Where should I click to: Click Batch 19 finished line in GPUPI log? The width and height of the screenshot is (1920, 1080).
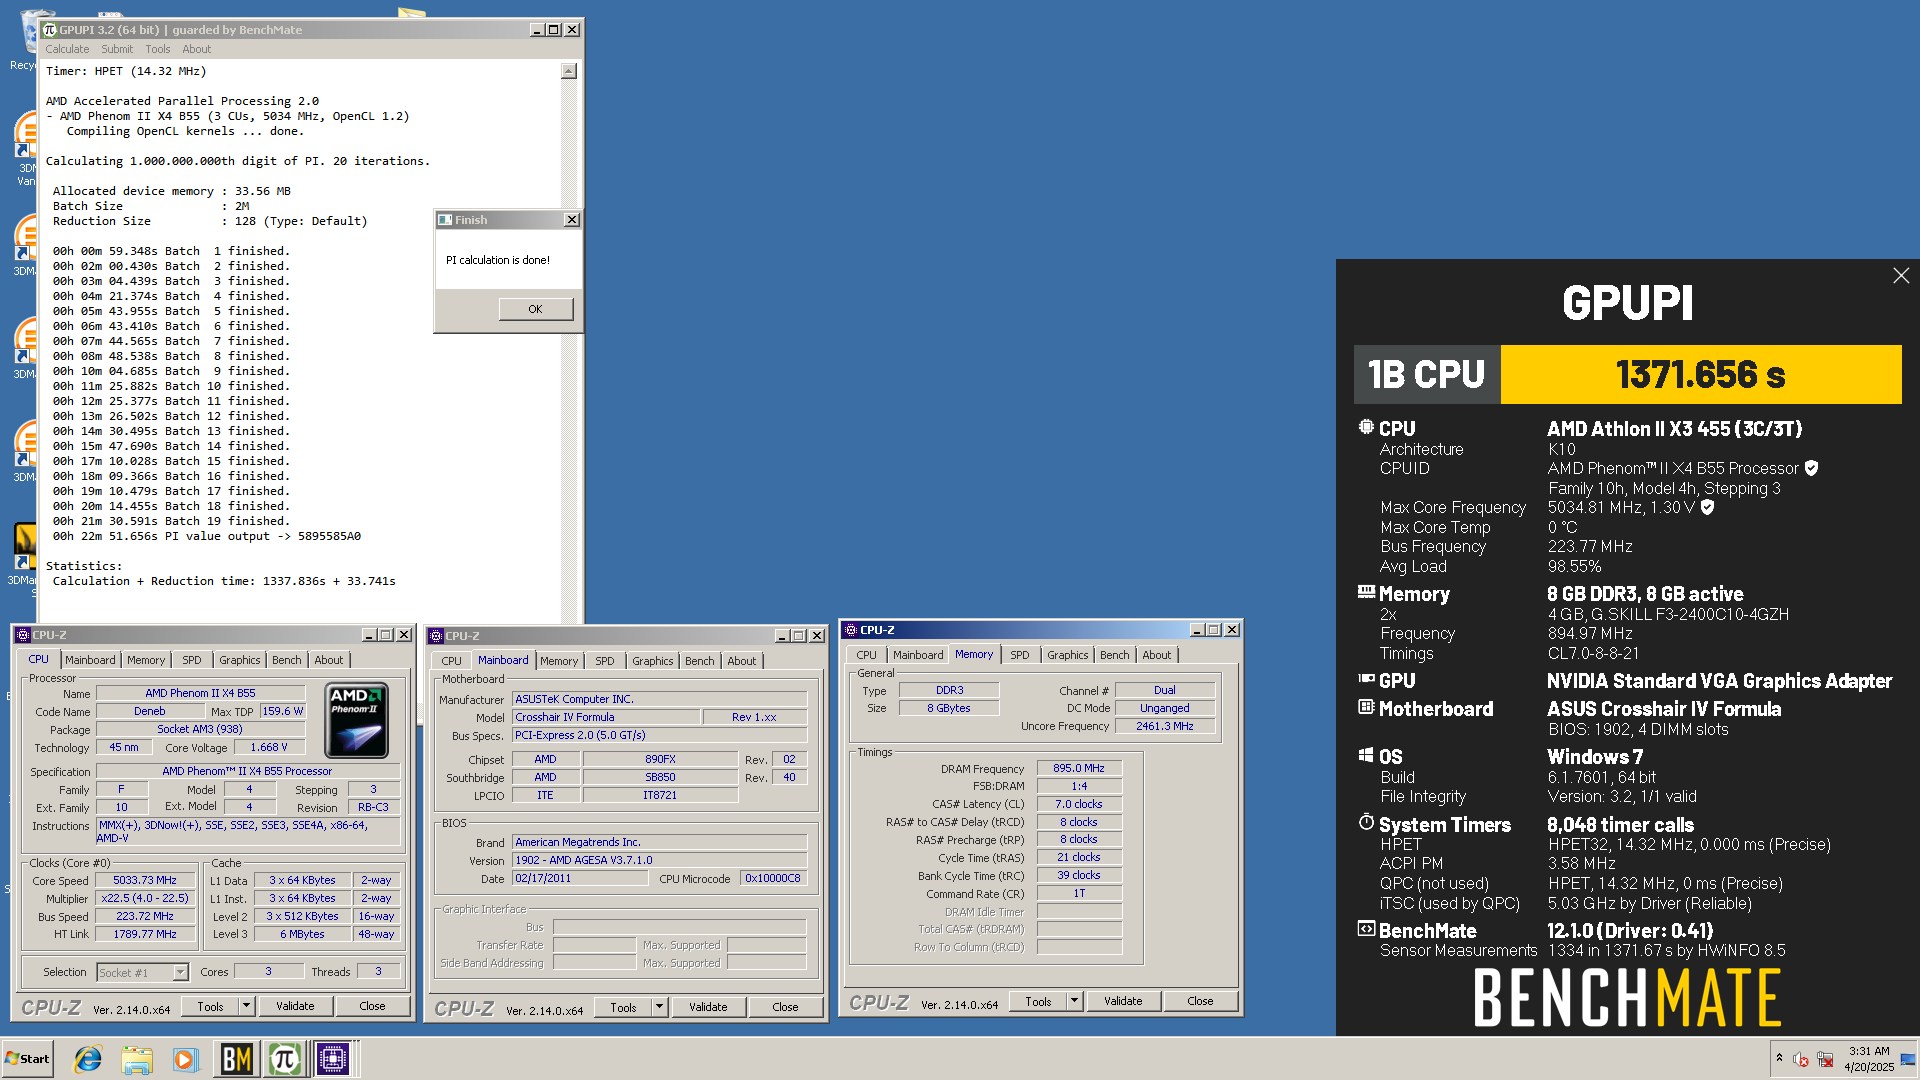pos(171,521)
